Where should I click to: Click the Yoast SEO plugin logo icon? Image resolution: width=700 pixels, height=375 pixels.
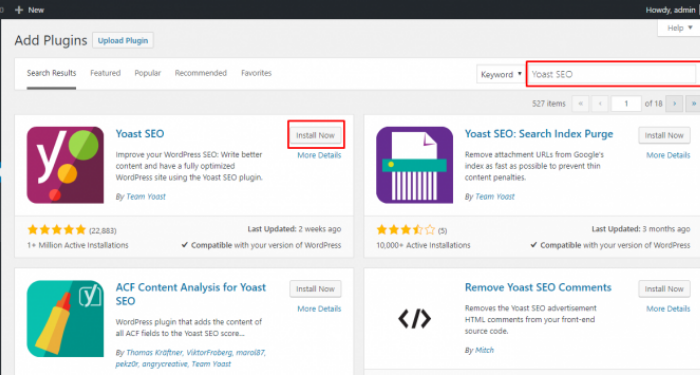click(x=65, y=165)
